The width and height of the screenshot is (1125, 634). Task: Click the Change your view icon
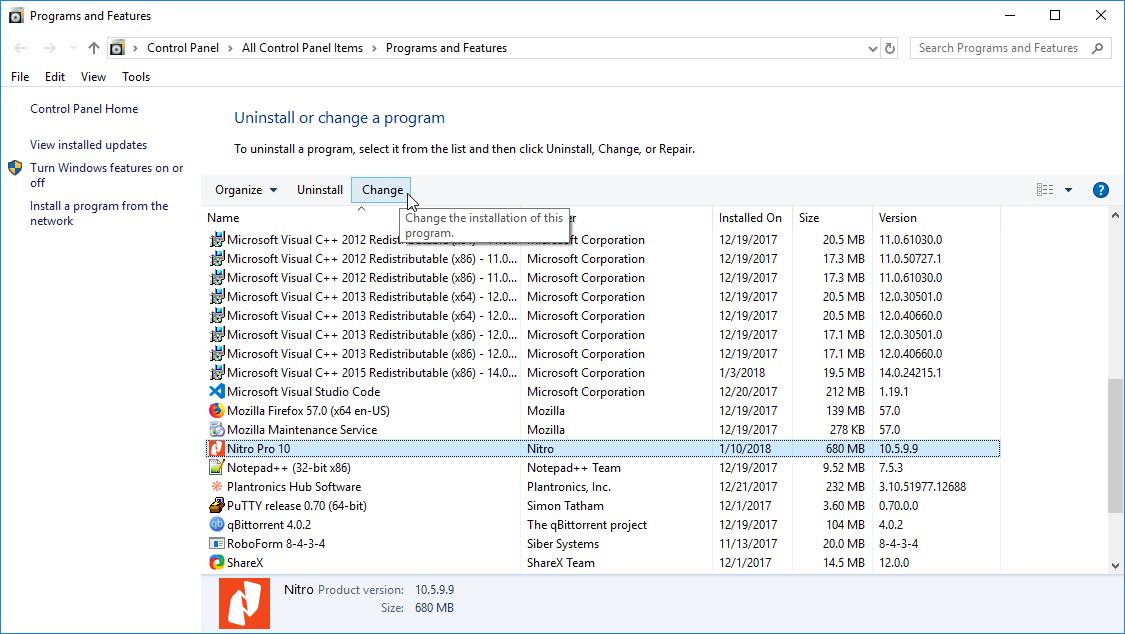pyautogui.click(x=1045, y=190)
